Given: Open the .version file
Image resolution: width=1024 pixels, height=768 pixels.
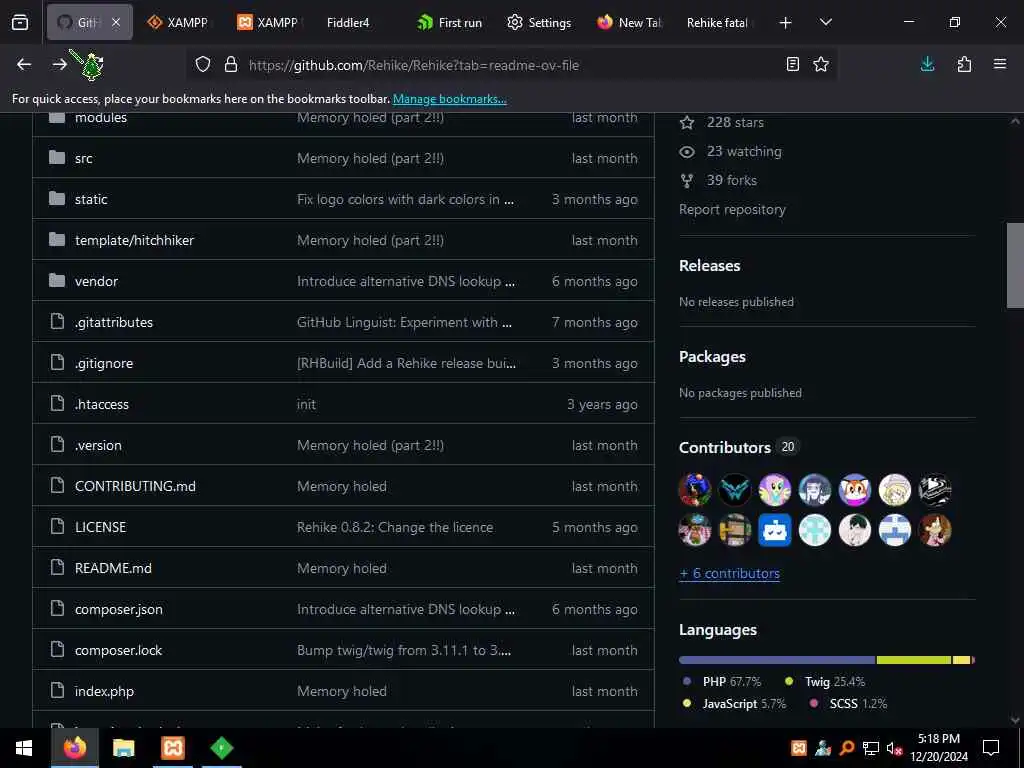Looking at the screenshot, I should pyautogui.click(x=98, y=445).
